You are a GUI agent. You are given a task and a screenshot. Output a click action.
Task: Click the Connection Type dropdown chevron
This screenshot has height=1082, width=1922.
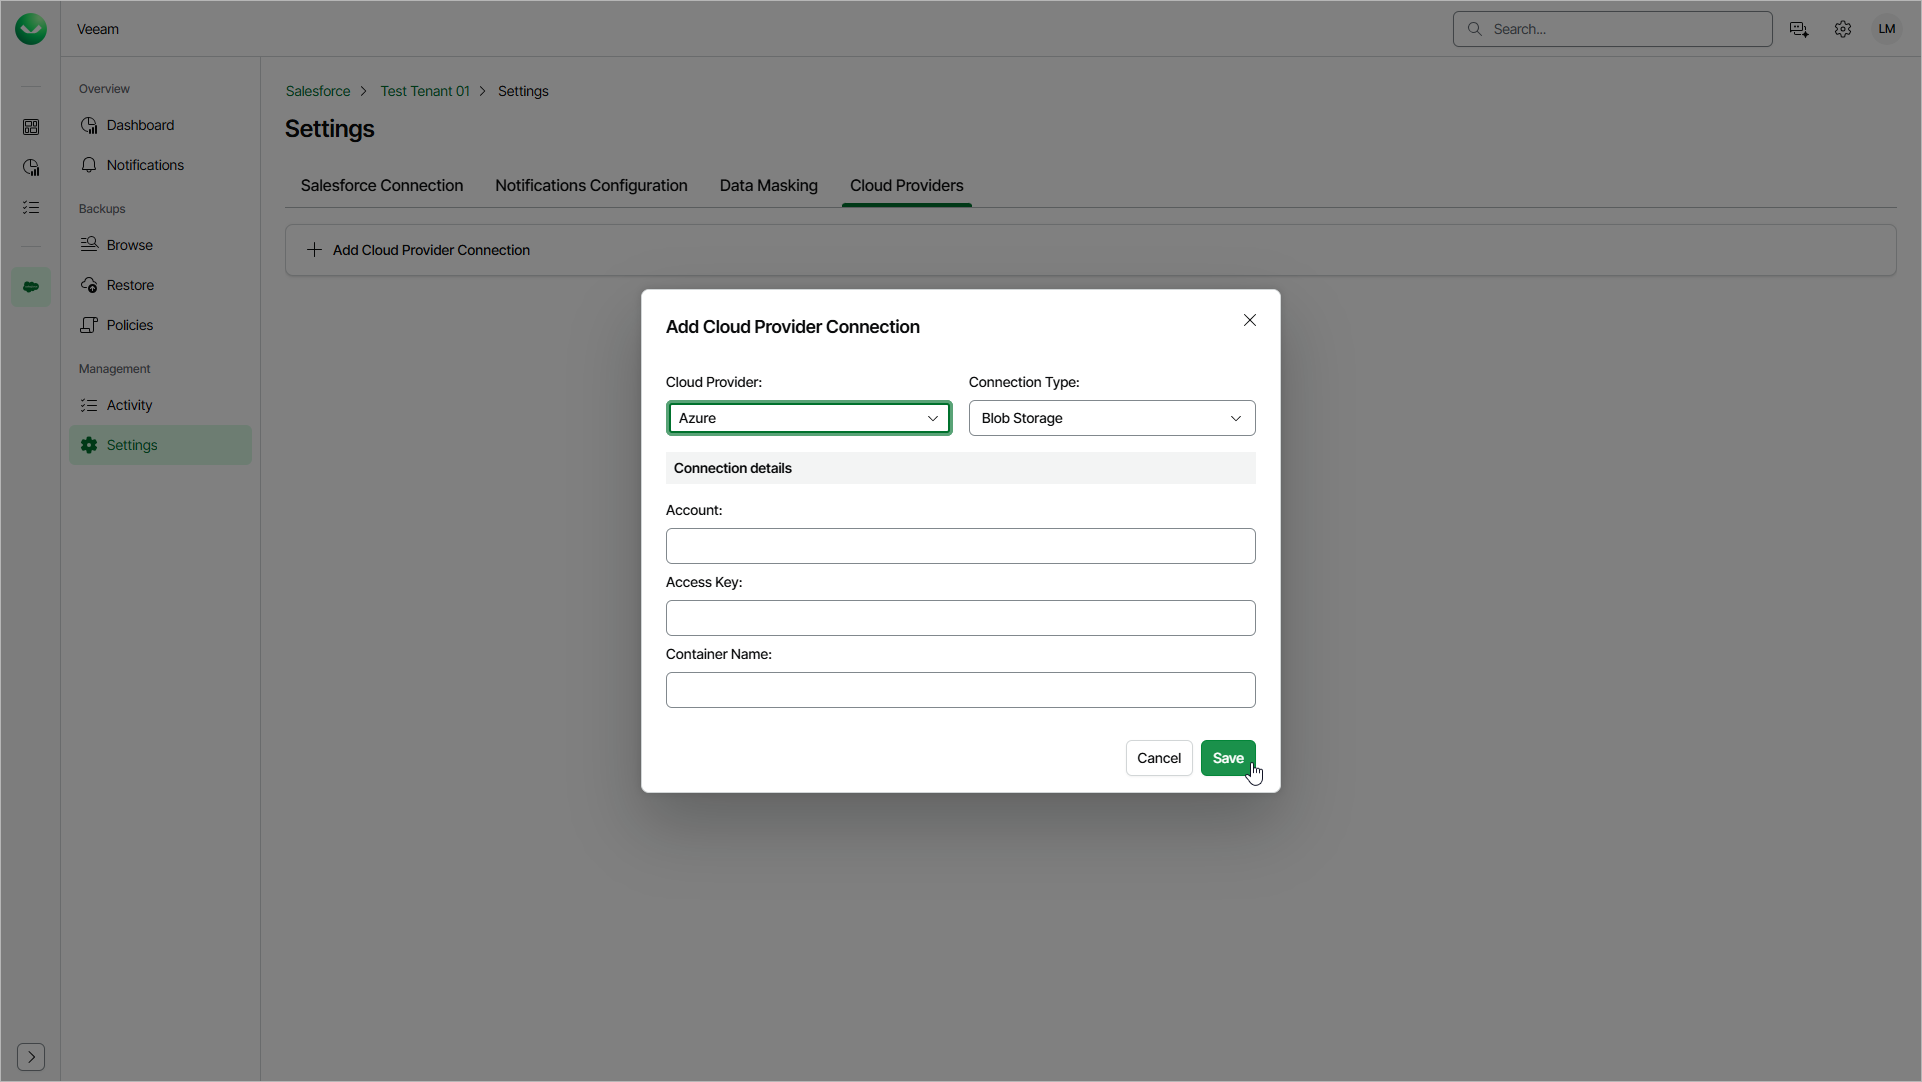coord(1236,418)
